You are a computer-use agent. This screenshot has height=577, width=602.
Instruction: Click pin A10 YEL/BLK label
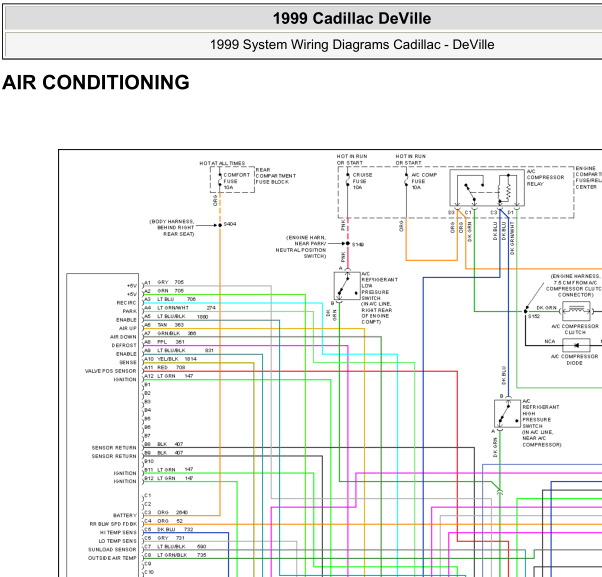170,359
